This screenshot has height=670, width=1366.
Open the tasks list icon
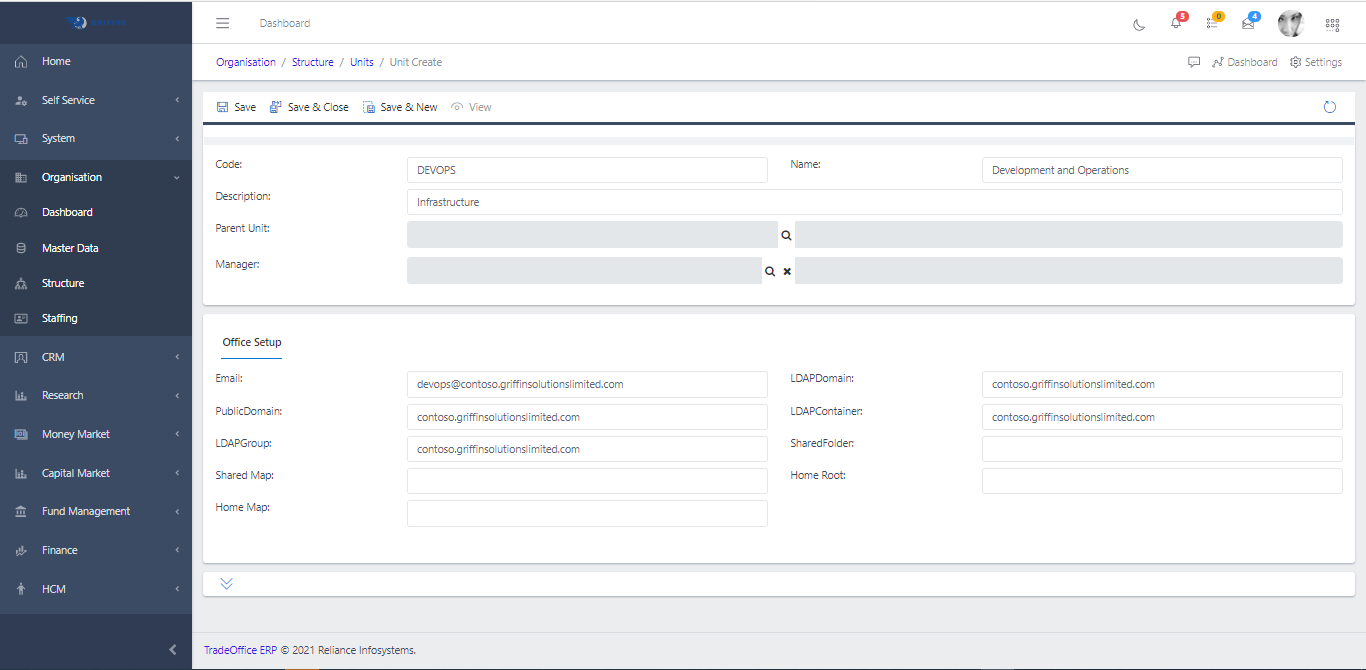pyautogui.click(x=1212, y=24)
